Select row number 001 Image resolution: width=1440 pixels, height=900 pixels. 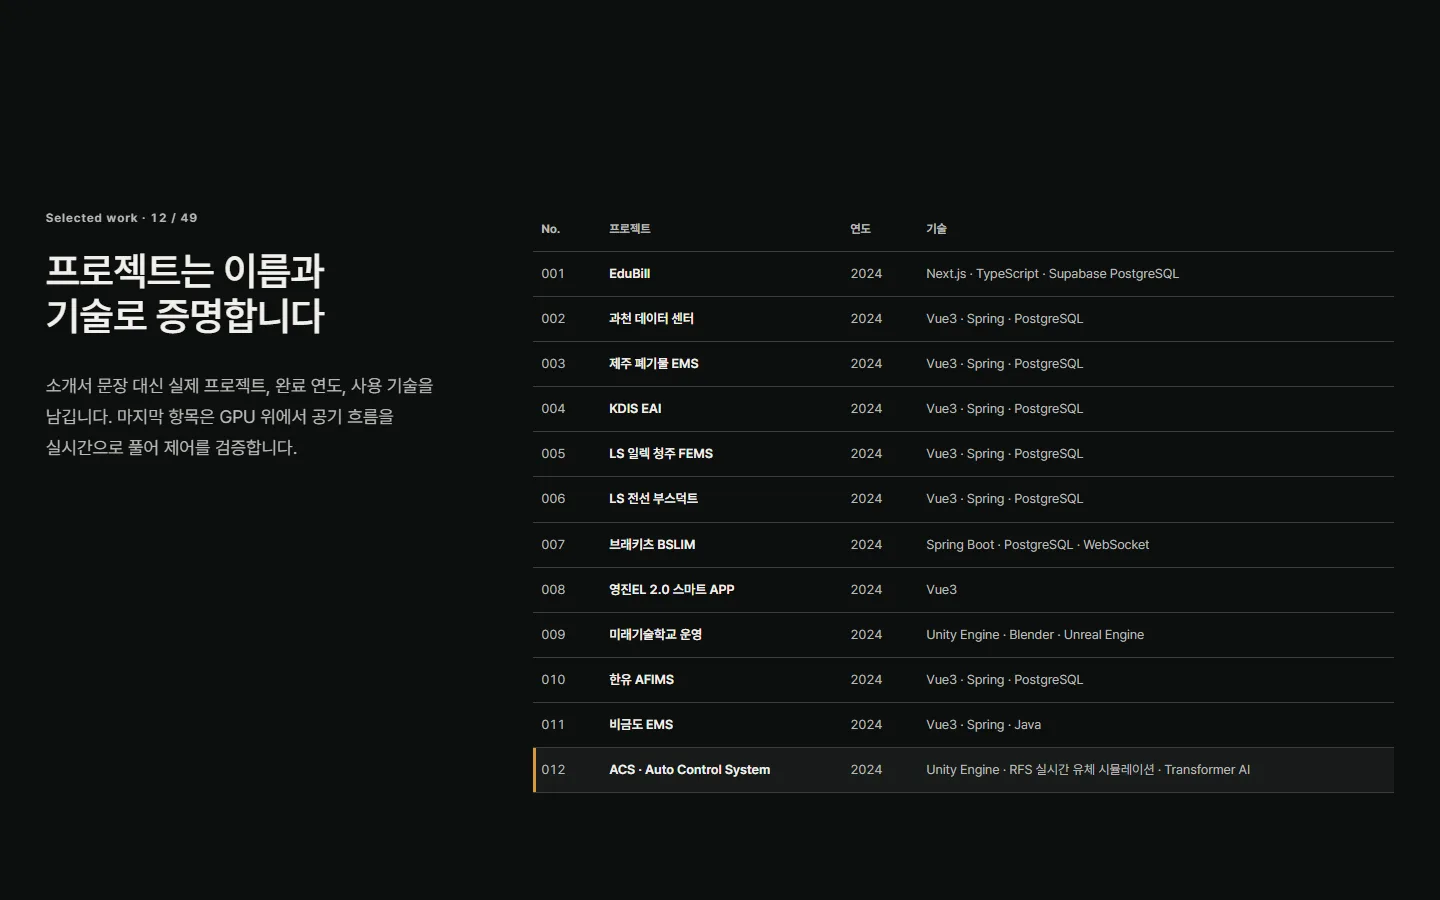553,274
